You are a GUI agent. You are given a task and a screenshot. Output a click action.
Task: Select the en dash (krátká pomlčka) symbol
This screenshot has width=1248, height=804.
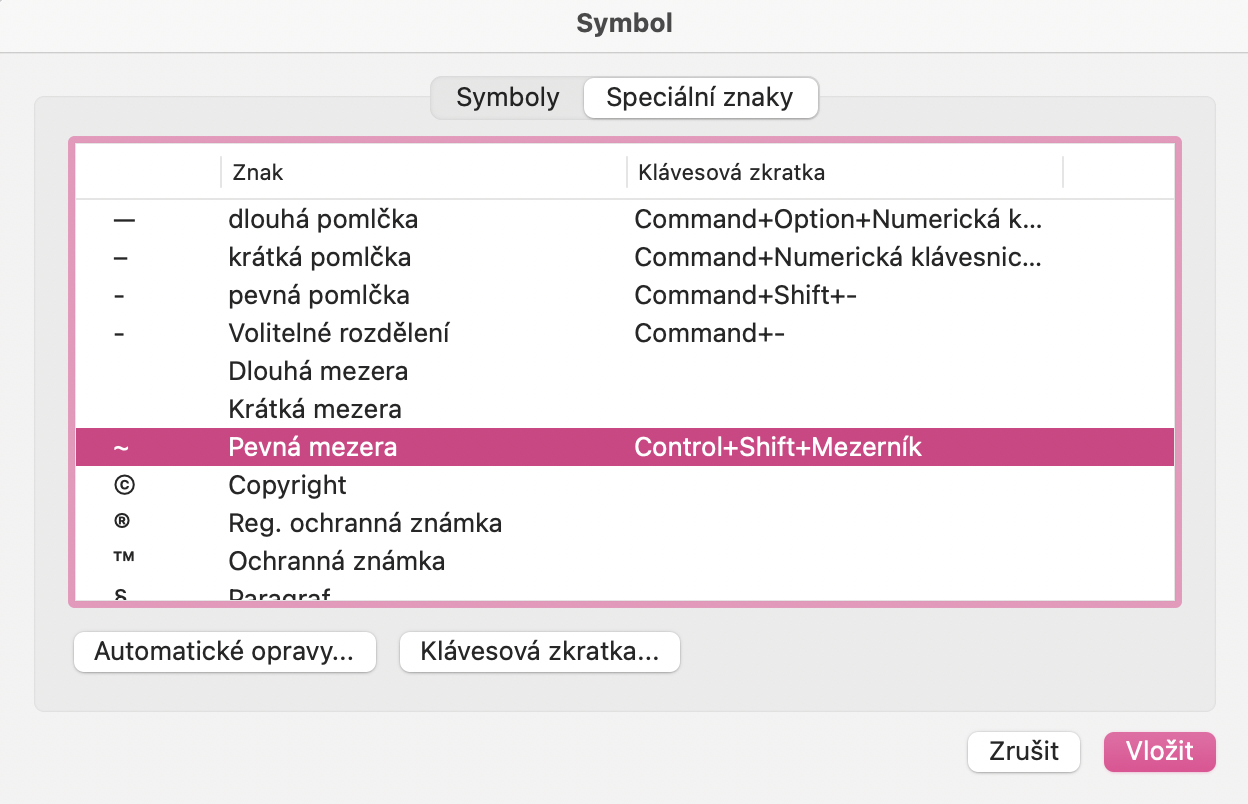315,257
